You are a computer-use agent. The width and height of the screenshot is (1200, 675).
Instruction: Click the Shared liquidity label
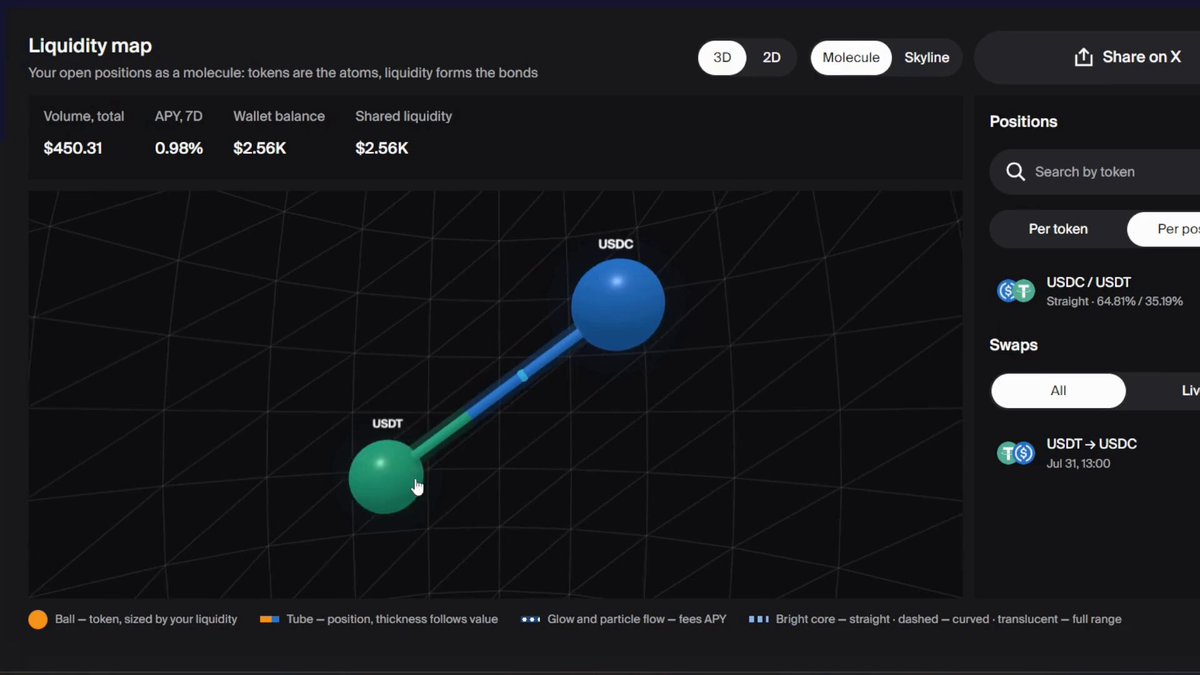404,116
